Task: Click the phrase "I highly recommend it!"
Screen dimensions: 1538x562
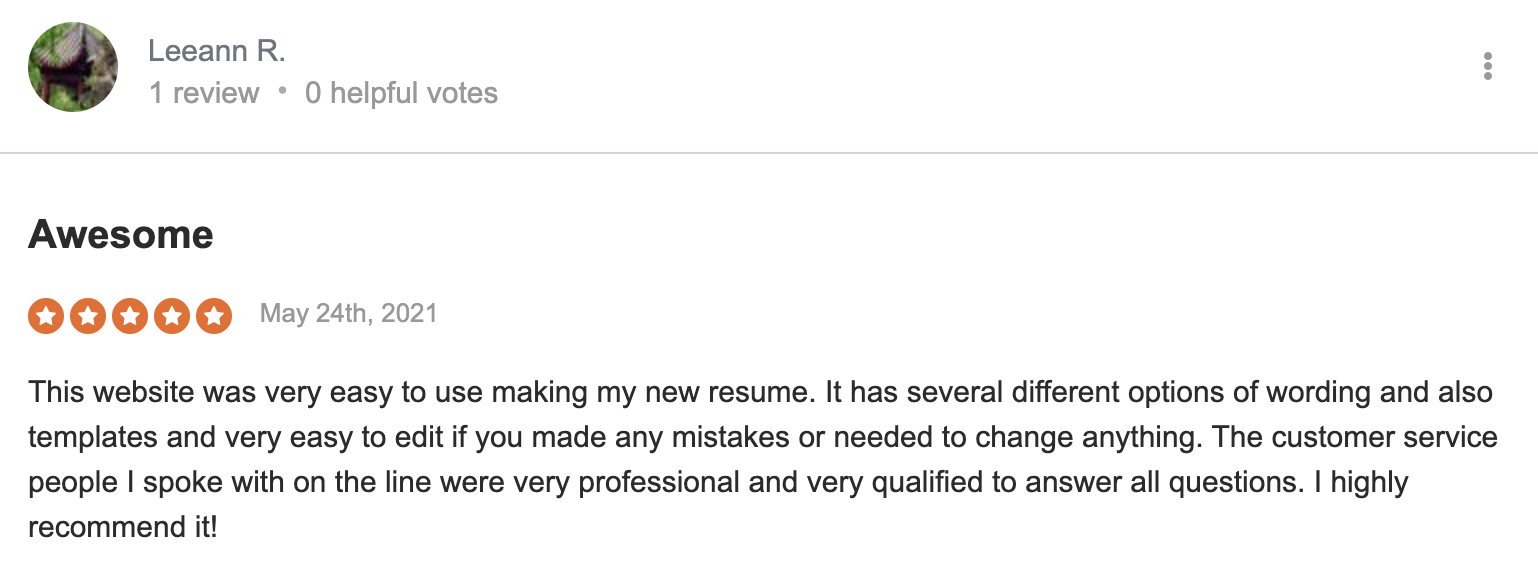Action: click(x=717, y=505)
